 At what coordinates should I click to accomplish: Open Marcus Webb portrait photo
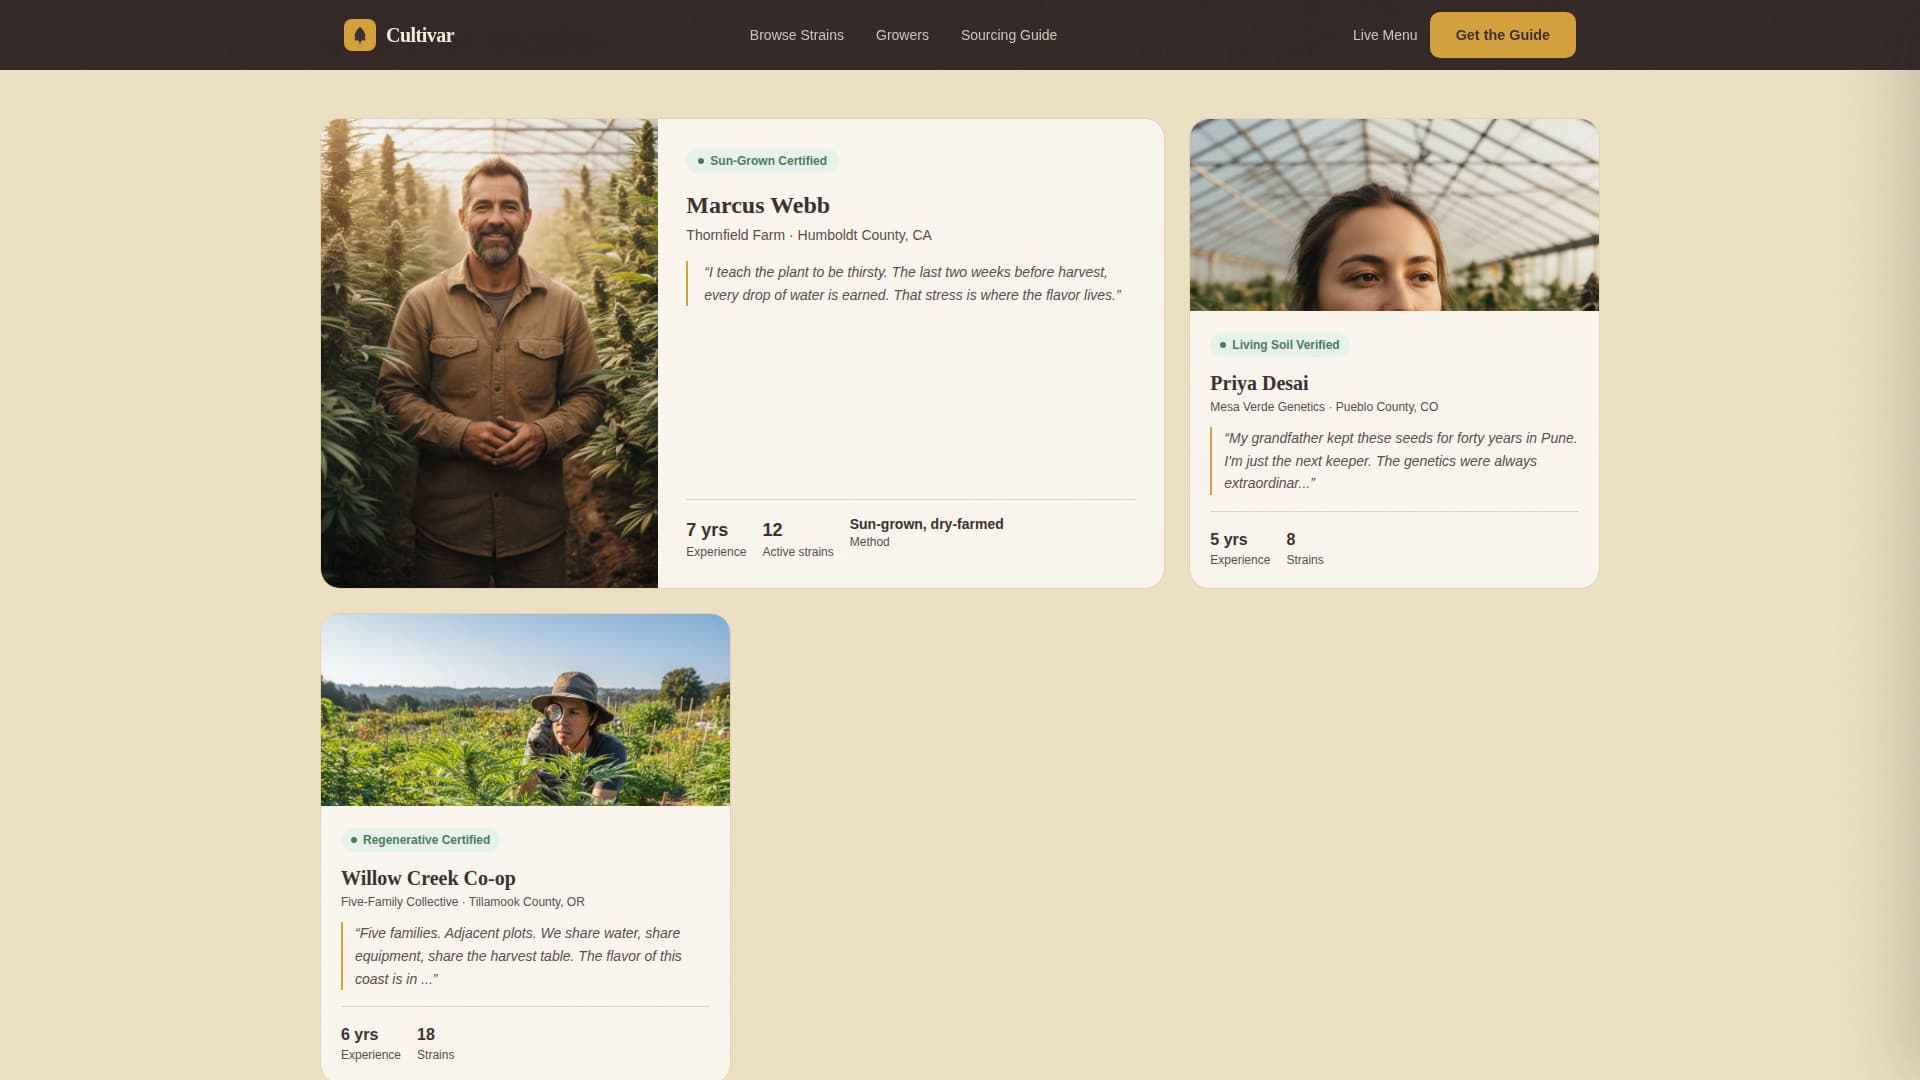click(x=489, y=353)
